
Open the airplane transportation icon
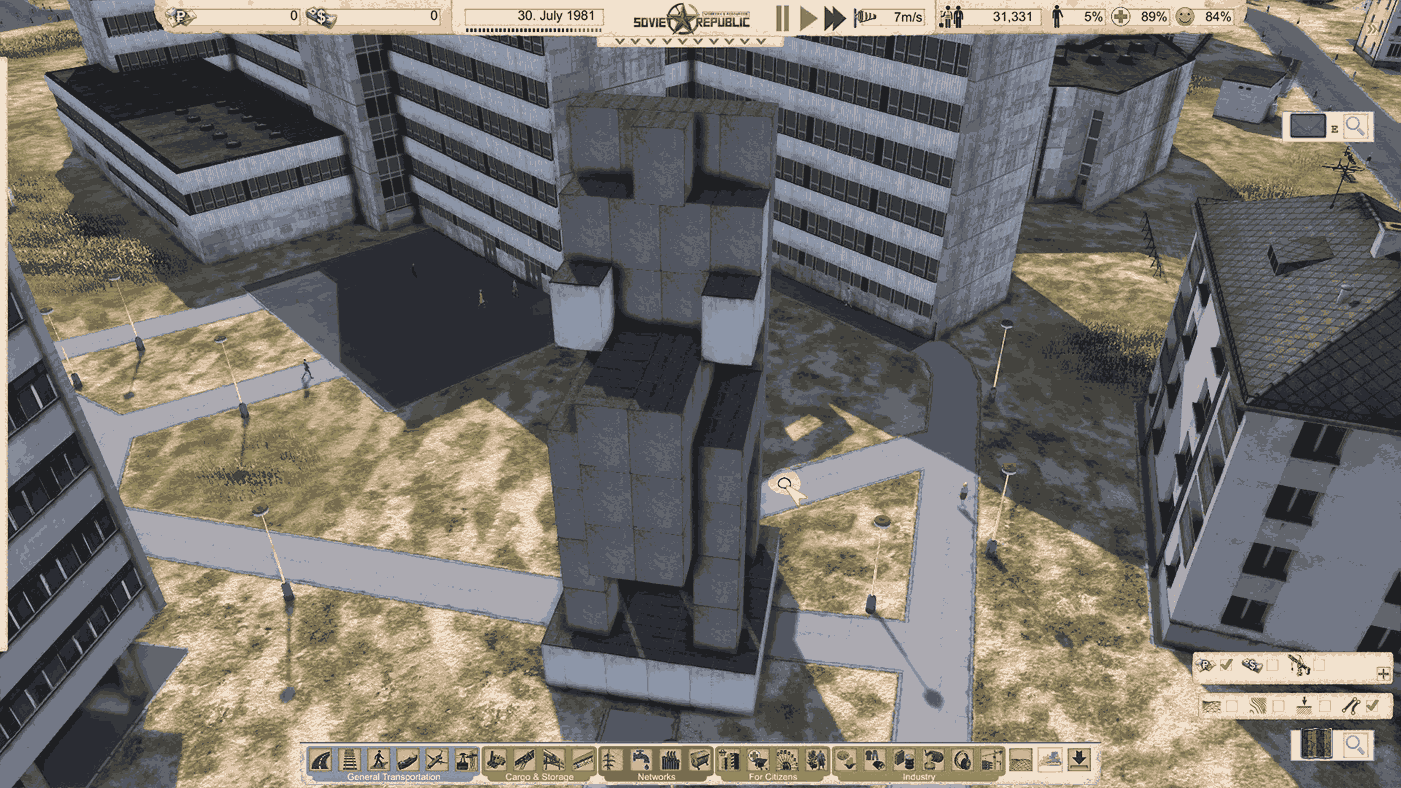(x=436, y=760)
